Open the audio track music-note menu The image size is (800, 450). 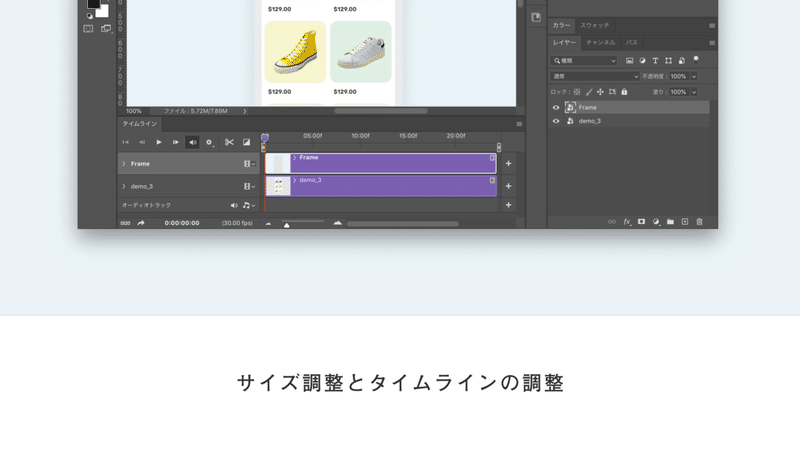point(249,205)
